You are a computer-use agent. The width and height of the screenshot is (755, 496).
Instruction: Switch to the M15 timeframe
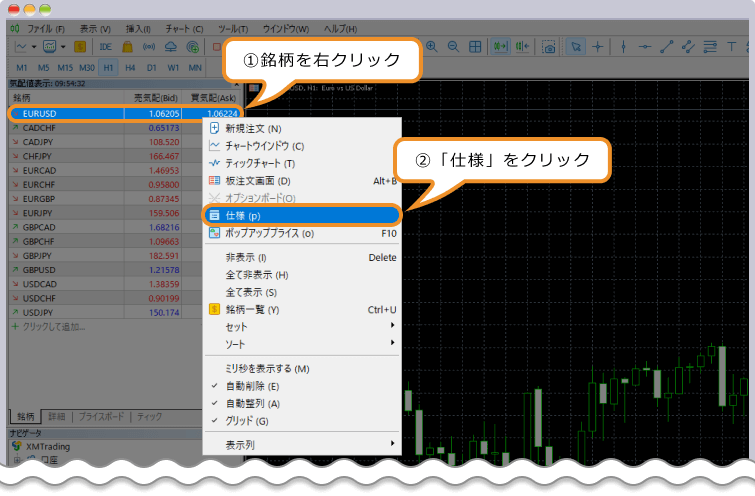[65, 68]
